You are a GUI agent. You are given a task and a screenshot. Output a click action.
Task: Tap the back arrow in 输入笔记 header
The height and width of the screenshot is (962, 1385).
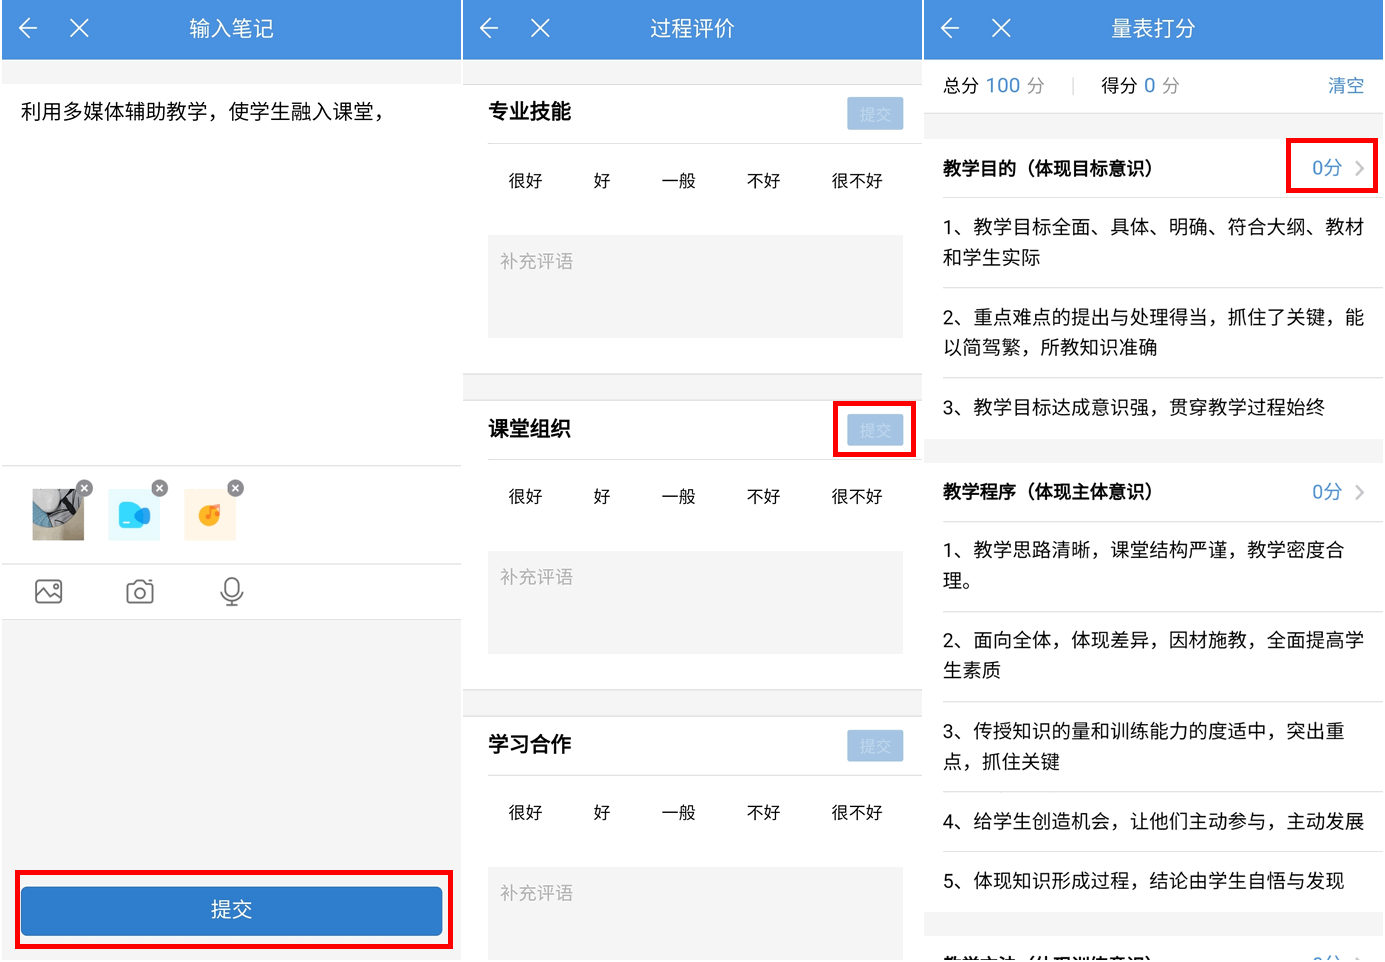coord(28,28)
